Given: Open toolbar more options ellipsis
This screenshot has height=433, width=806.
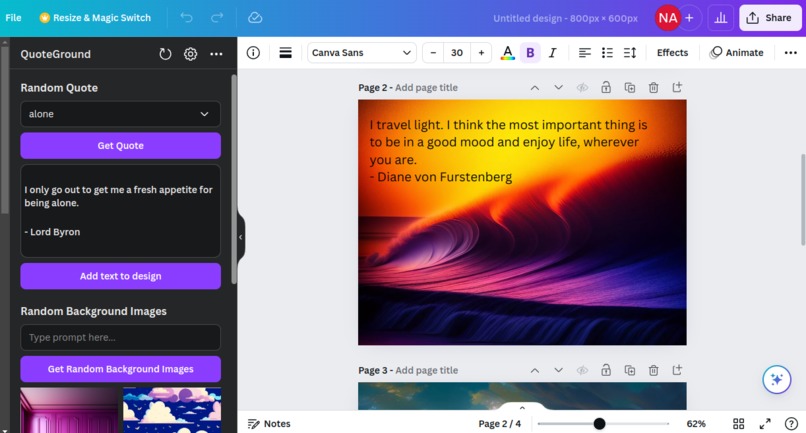Looking at the screenshot, I should click(x=791, y=52).
